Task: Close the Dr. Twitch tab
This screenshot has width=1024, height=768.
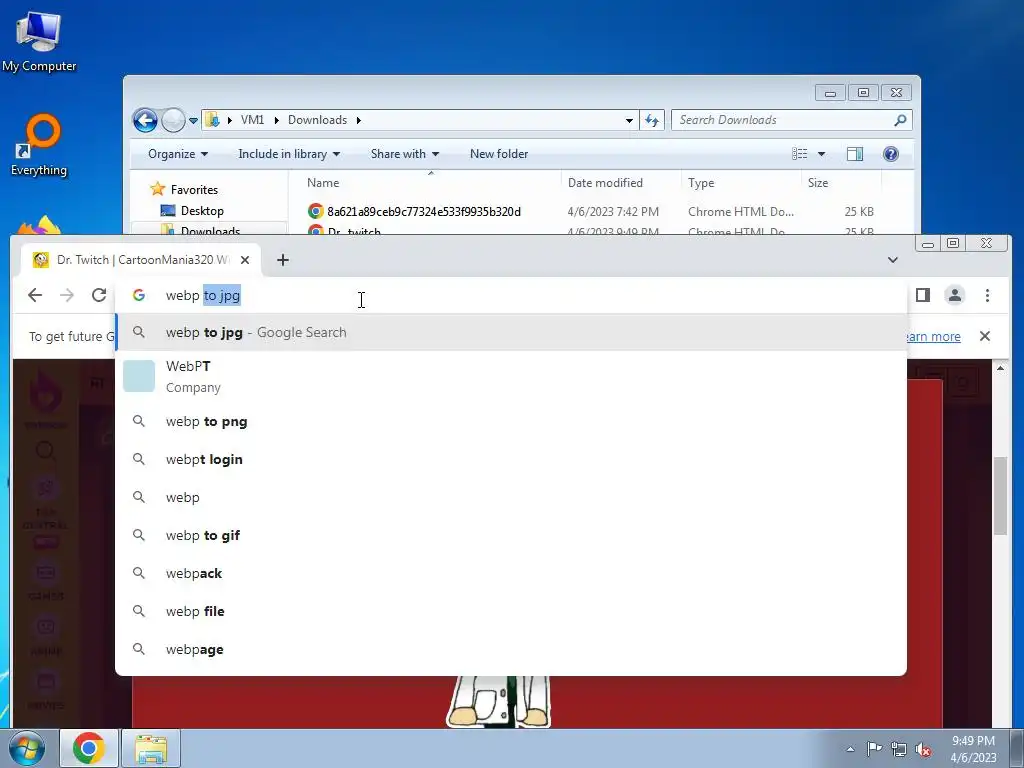Action: tap(245, 260)
